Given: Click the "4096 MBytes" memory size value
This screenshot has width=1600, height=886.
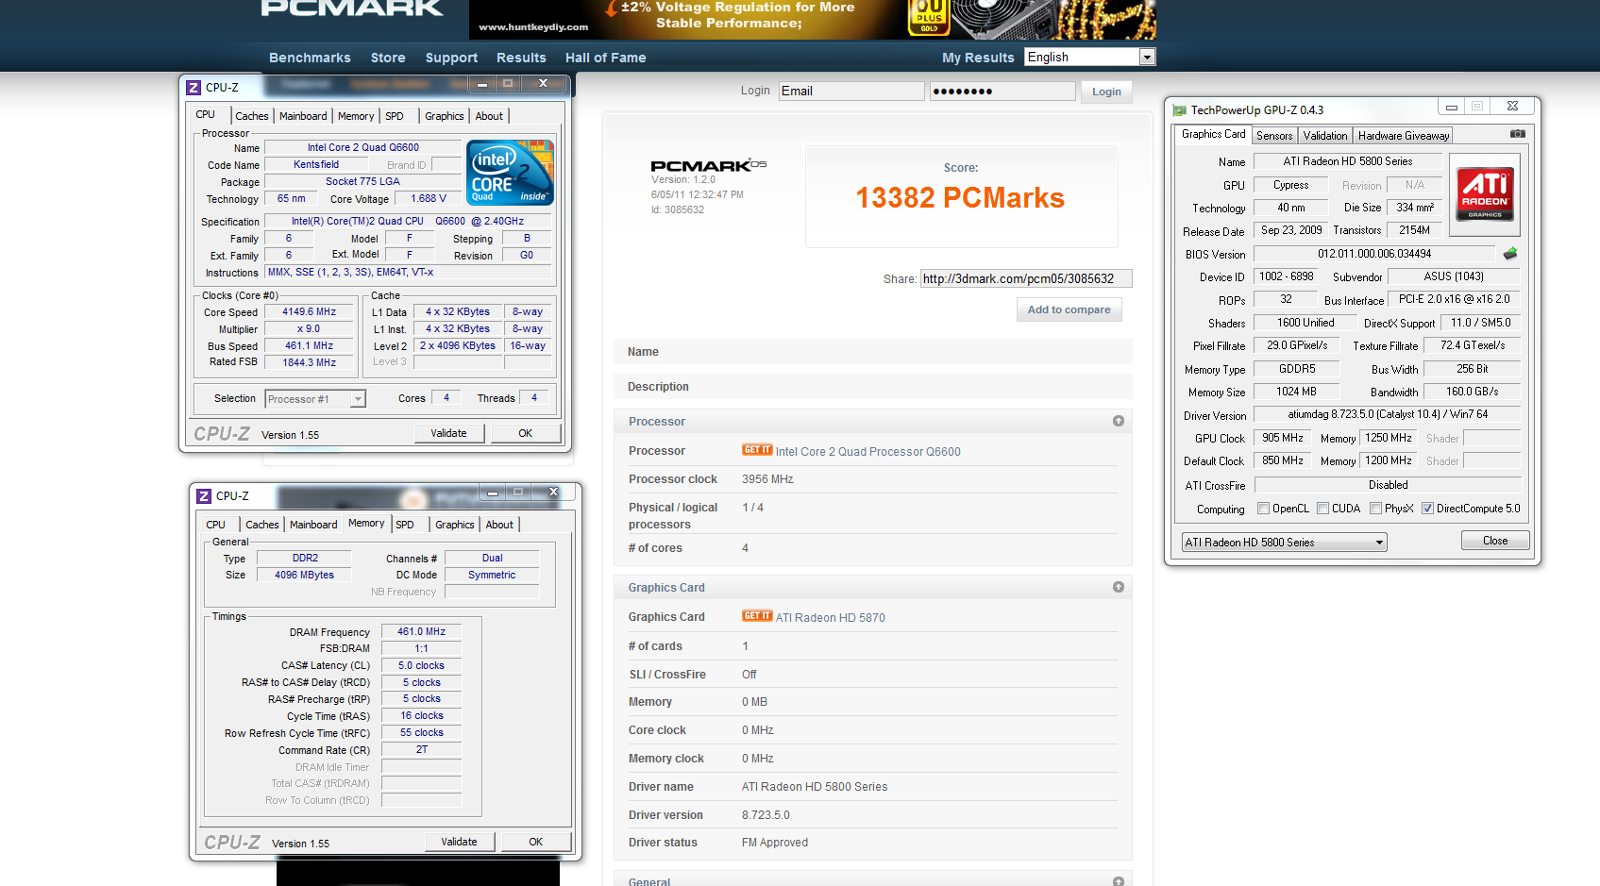Looking at the screenshot, I should (x=304, y=575).
